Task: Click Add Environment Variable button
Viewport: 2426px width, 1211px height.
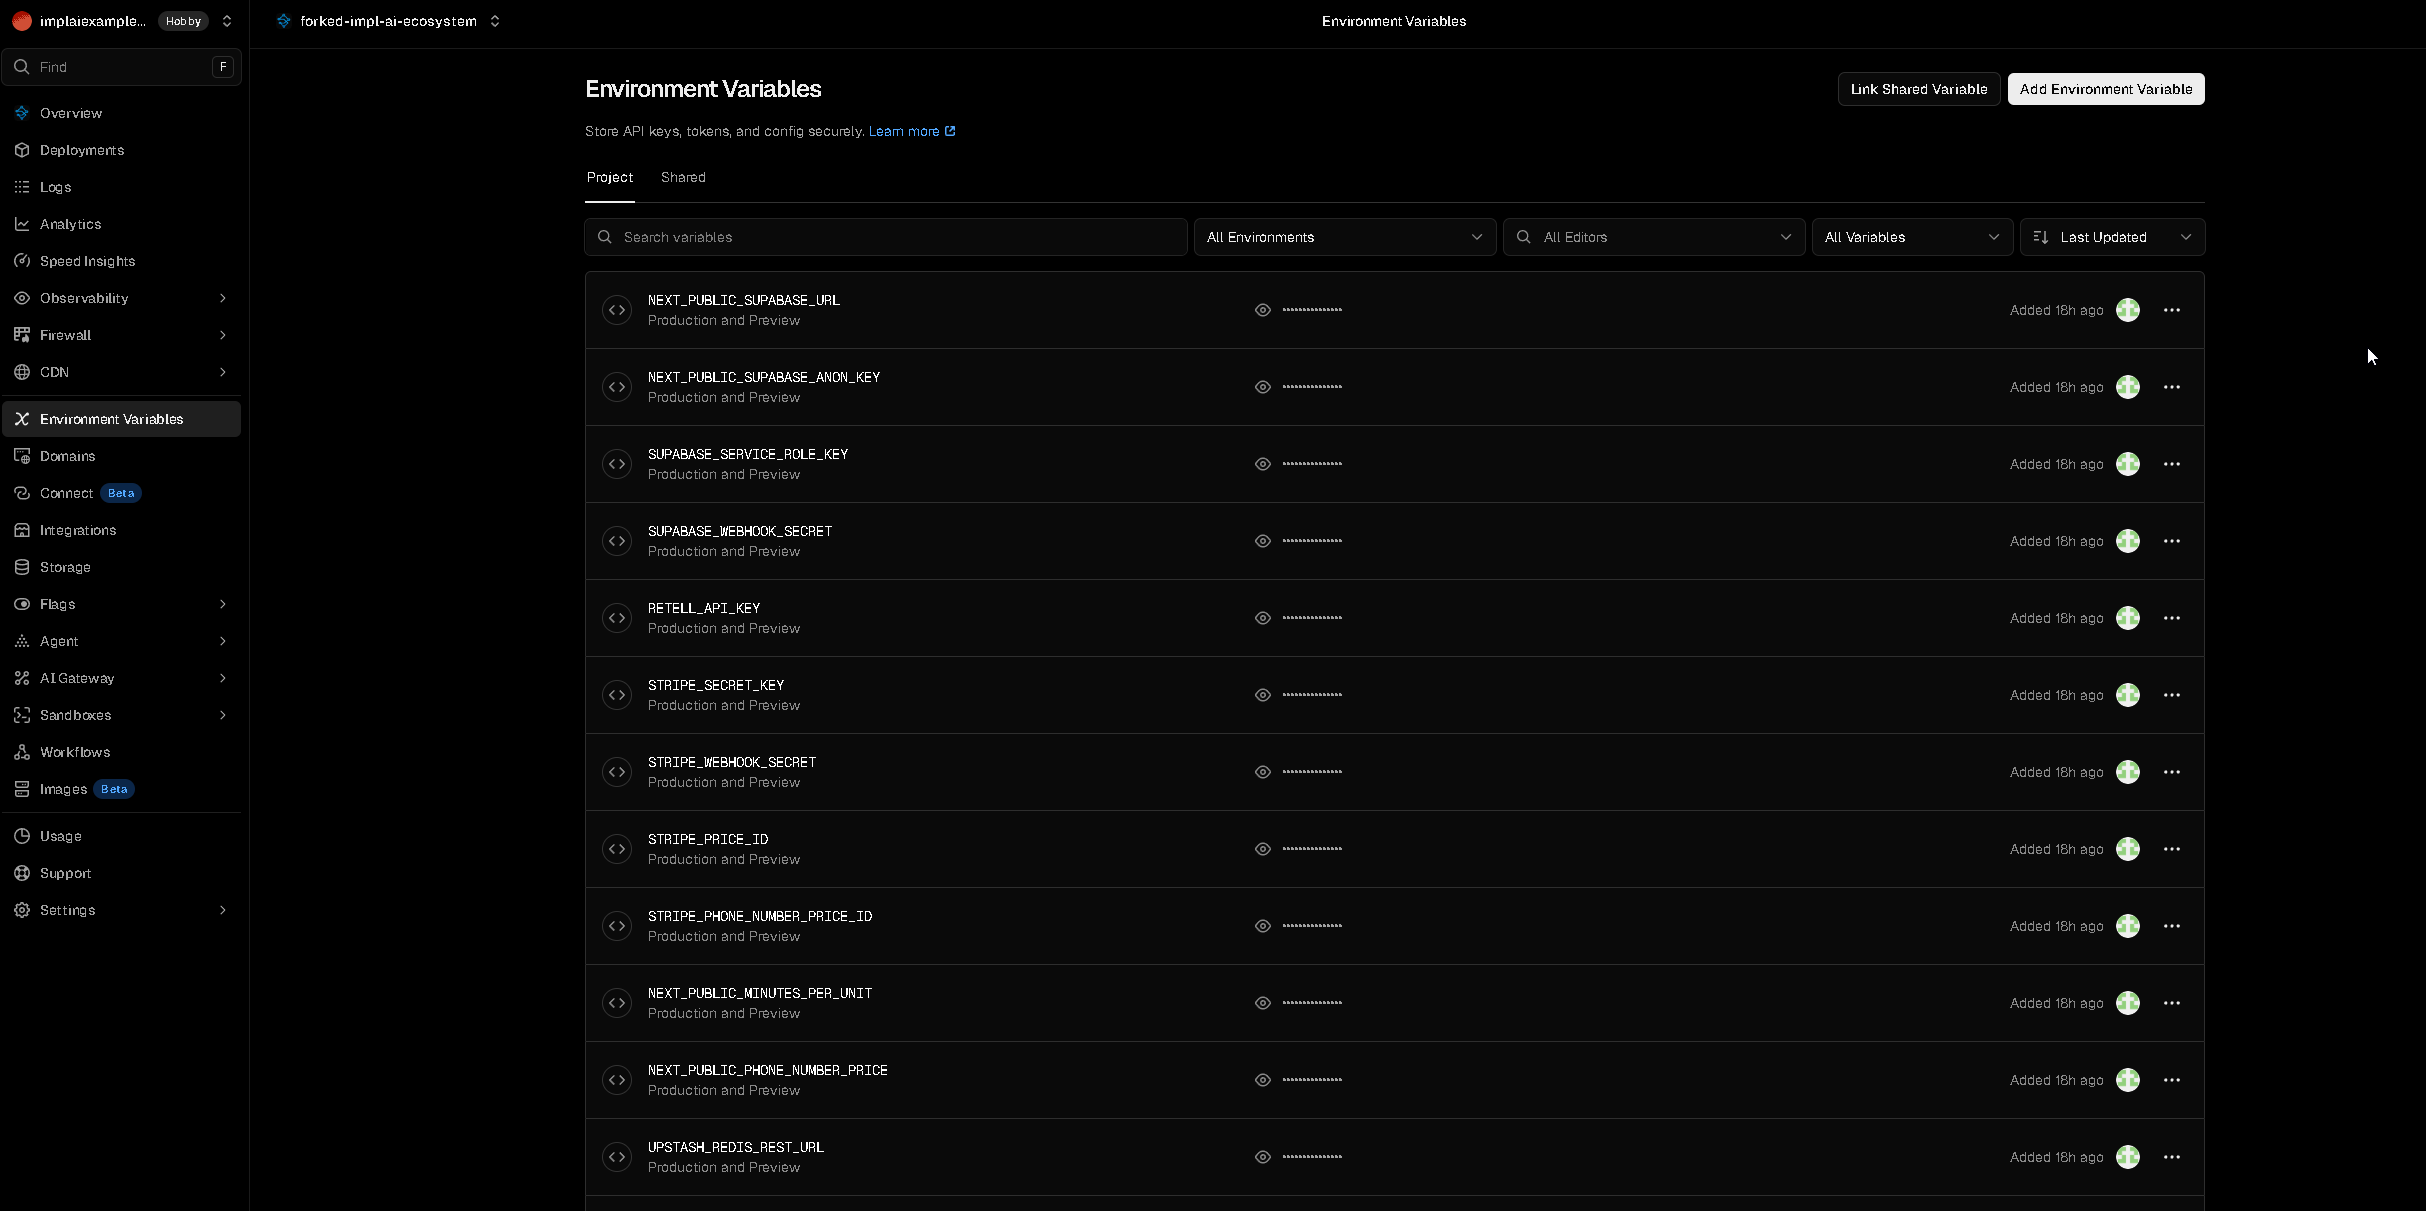Action: pos(2106,89)
